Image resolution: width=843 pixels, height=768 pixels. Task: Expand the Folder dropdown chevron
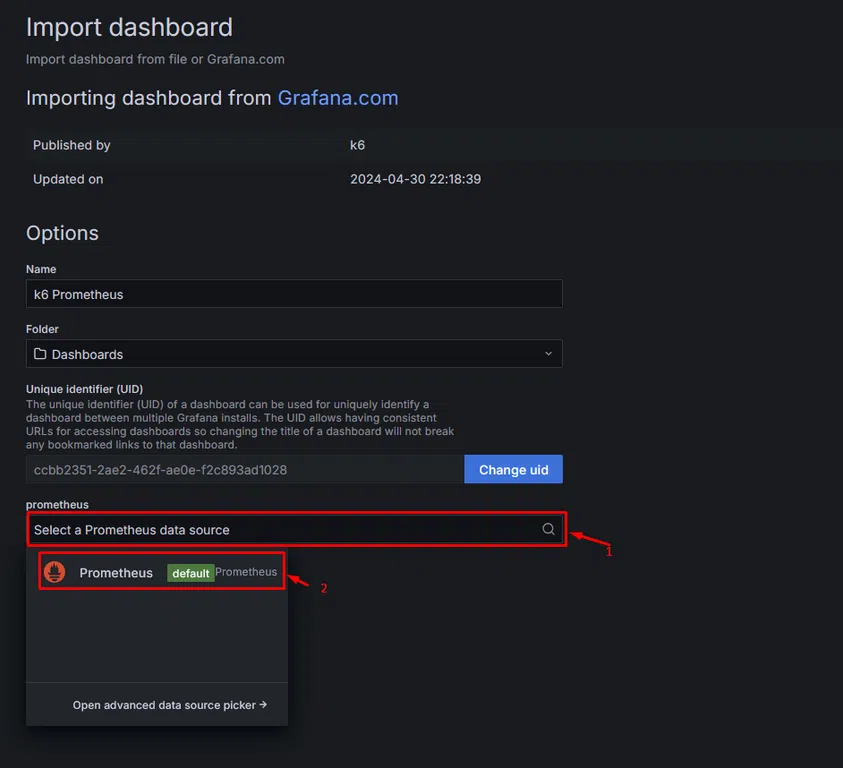pos(548,354)
